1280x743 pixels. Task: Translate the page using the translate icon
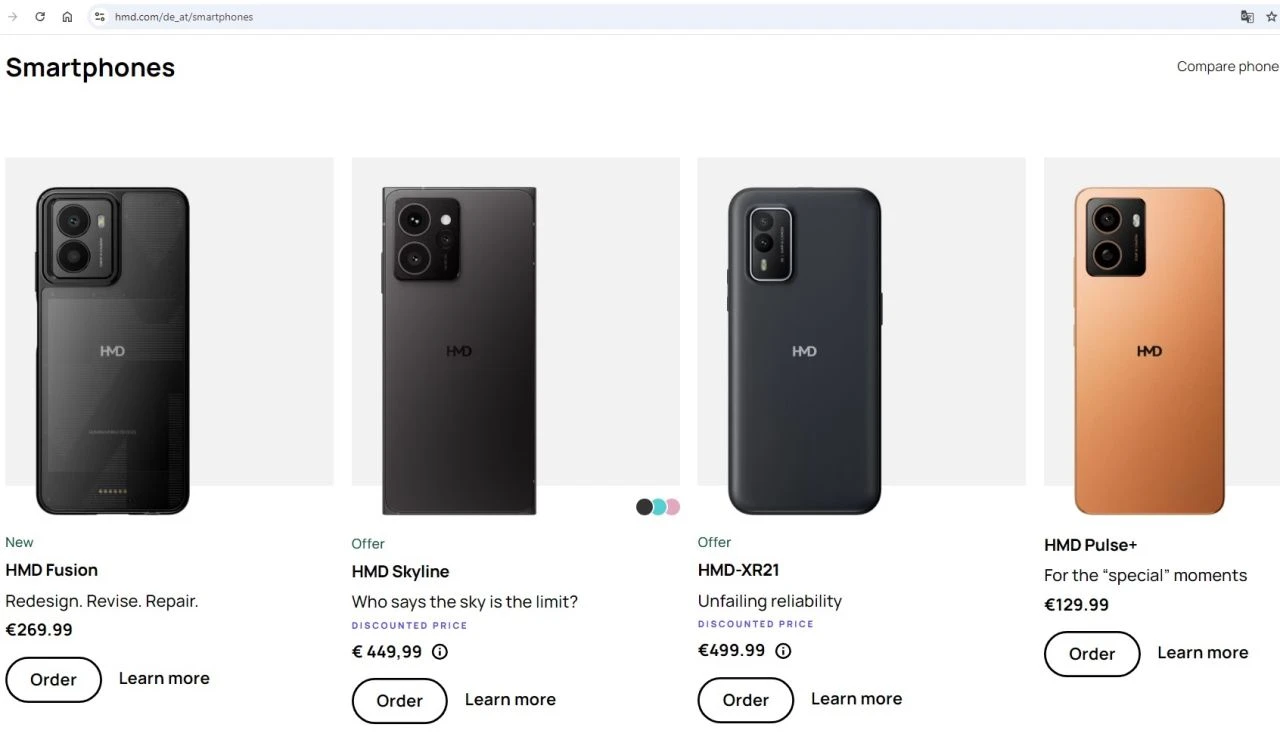tap(1246, 17)
